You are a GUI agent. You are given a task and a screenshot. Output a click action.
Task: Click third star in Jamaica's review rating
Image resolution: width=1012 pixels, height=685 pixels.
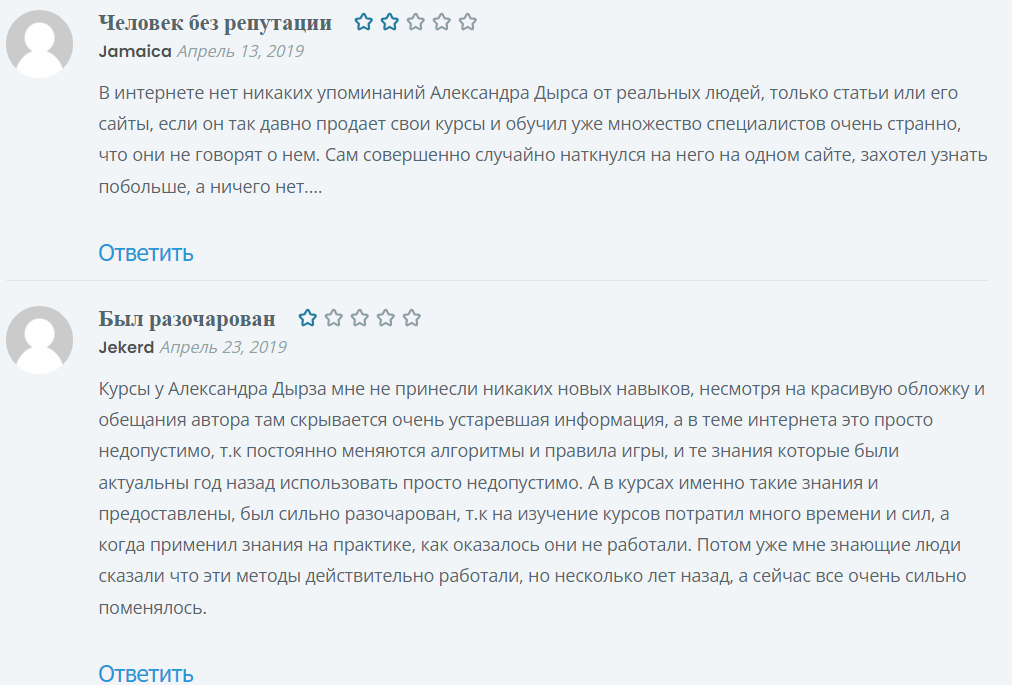416,22
